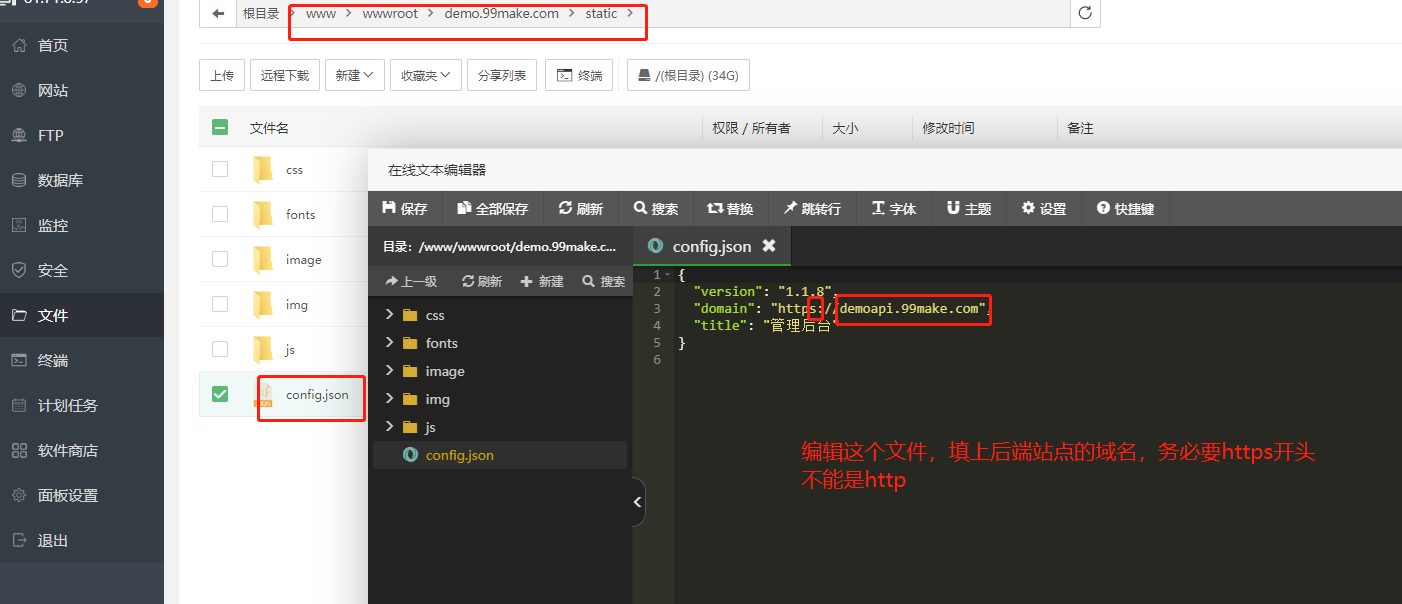The image size is (1402, 604).
Task: Click the back arrow in path bar
Action: [x=218, y=13]
